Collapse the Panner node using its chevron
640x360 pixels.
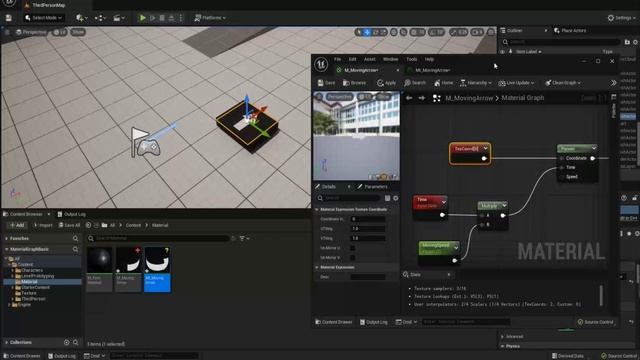(593, 148)
